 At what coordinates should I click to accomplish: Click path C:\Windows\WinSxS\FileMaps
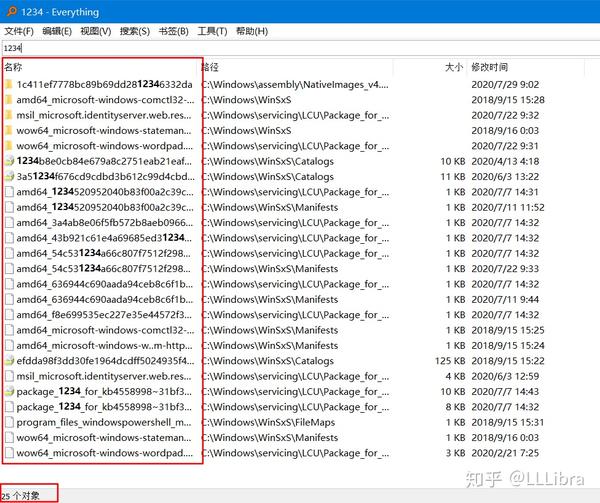[x=268, y=422]
